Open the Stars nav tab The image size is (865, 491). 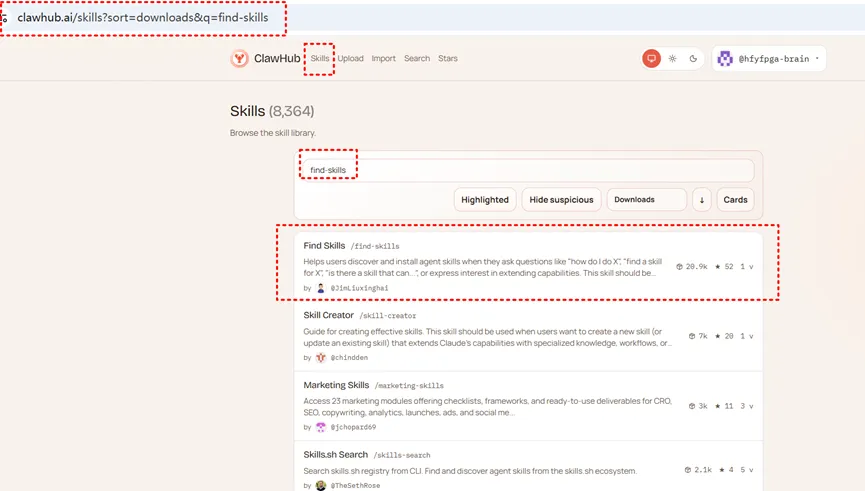[x=447, y=58]
